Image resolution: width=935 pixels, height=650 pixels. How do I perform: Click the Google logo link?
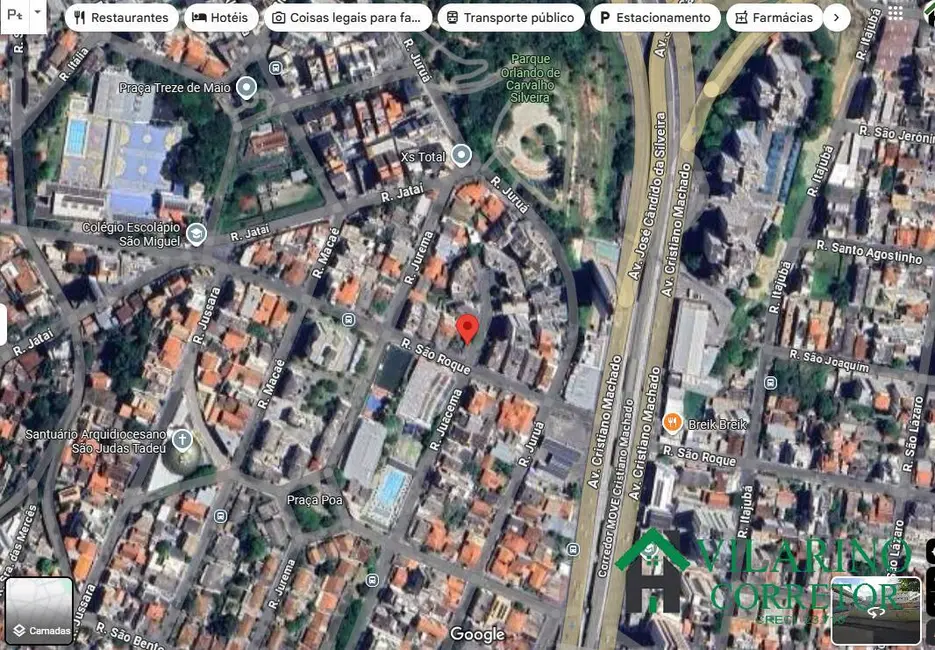pos(477,634)
